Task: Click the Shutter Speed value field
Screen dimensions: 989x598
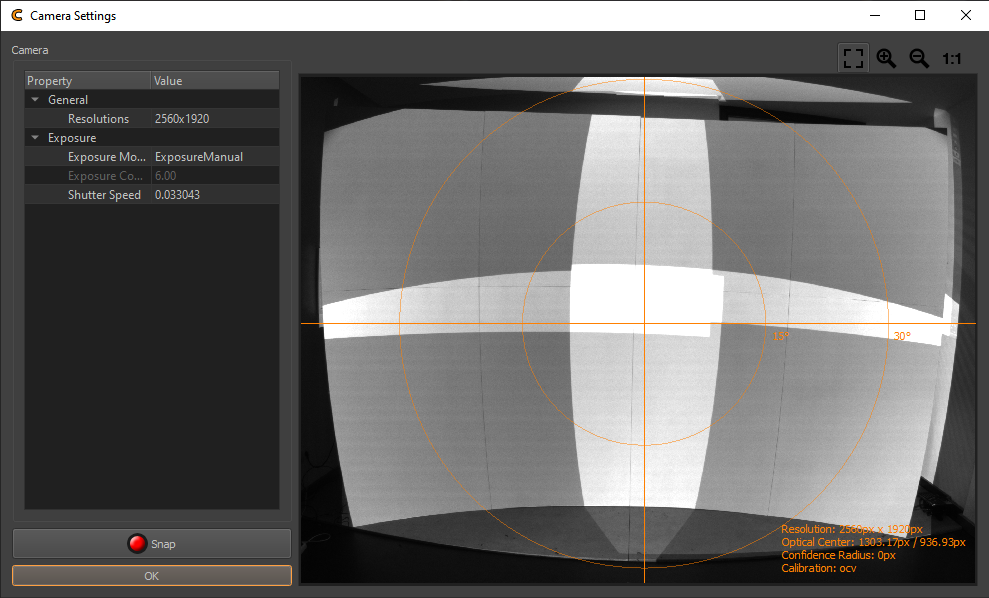Action: pyautogui.click(x=214, y=195)
